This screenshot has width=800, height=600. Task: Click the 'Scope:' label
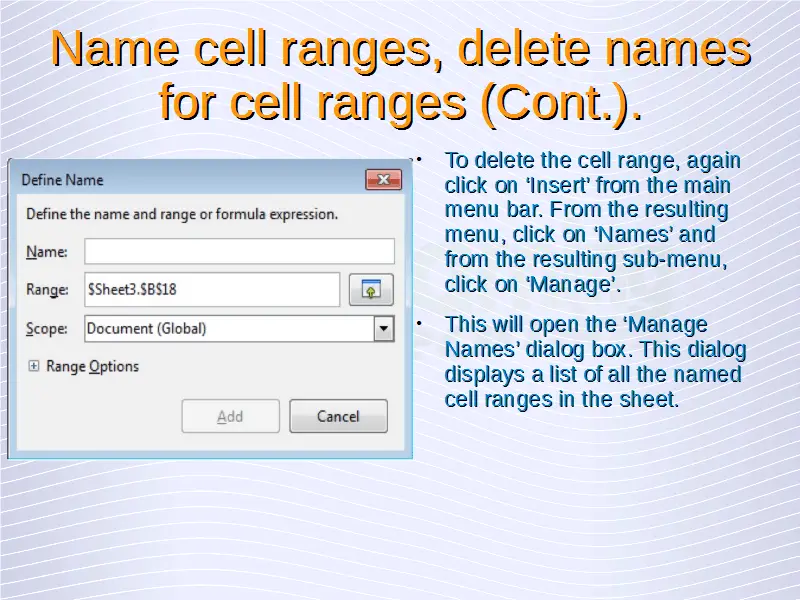coord(47,329)
